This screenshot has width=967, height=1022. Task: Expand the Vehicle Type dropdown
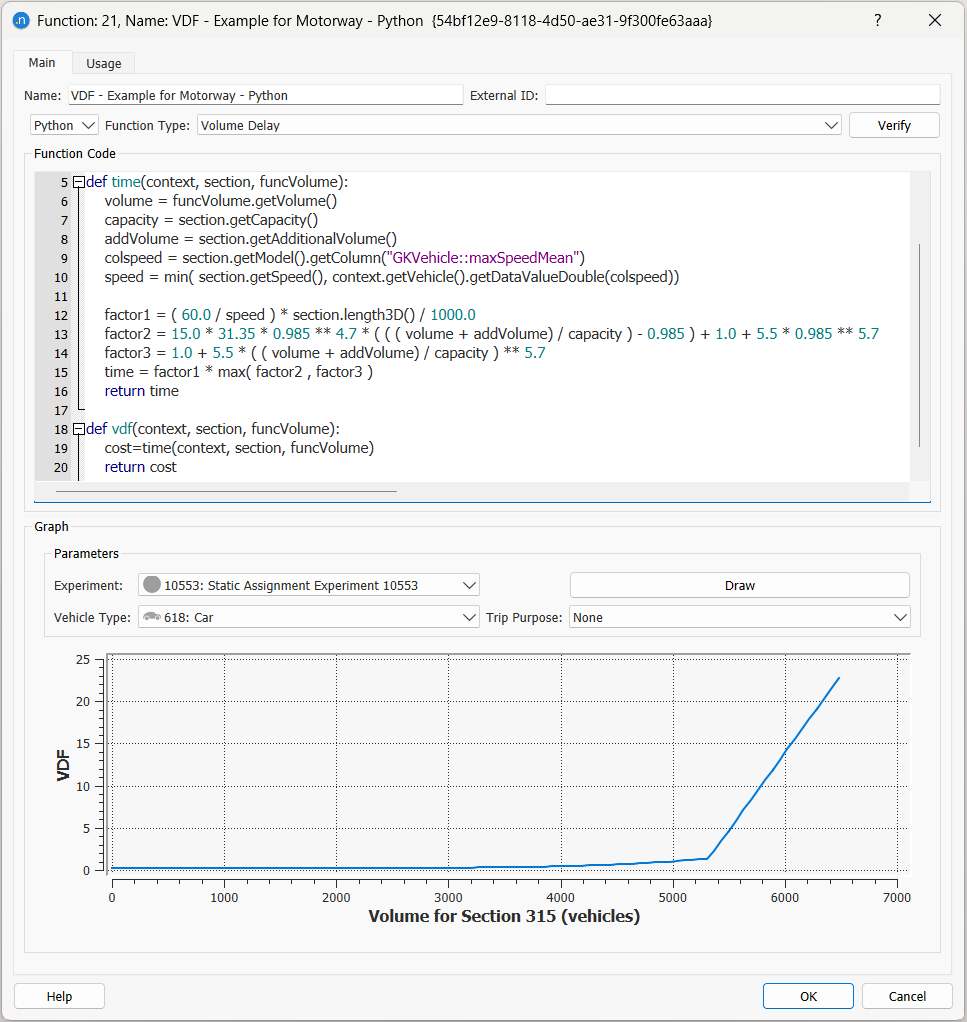click(468, 617)
